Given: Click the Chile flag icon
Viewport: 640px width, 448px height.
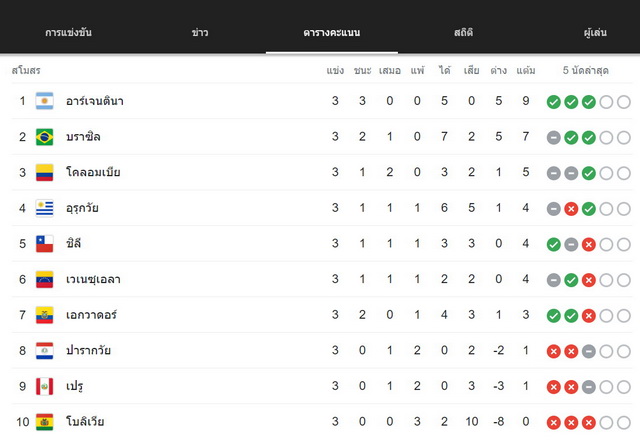Looking at the screenshot, I should coord(44,244).
